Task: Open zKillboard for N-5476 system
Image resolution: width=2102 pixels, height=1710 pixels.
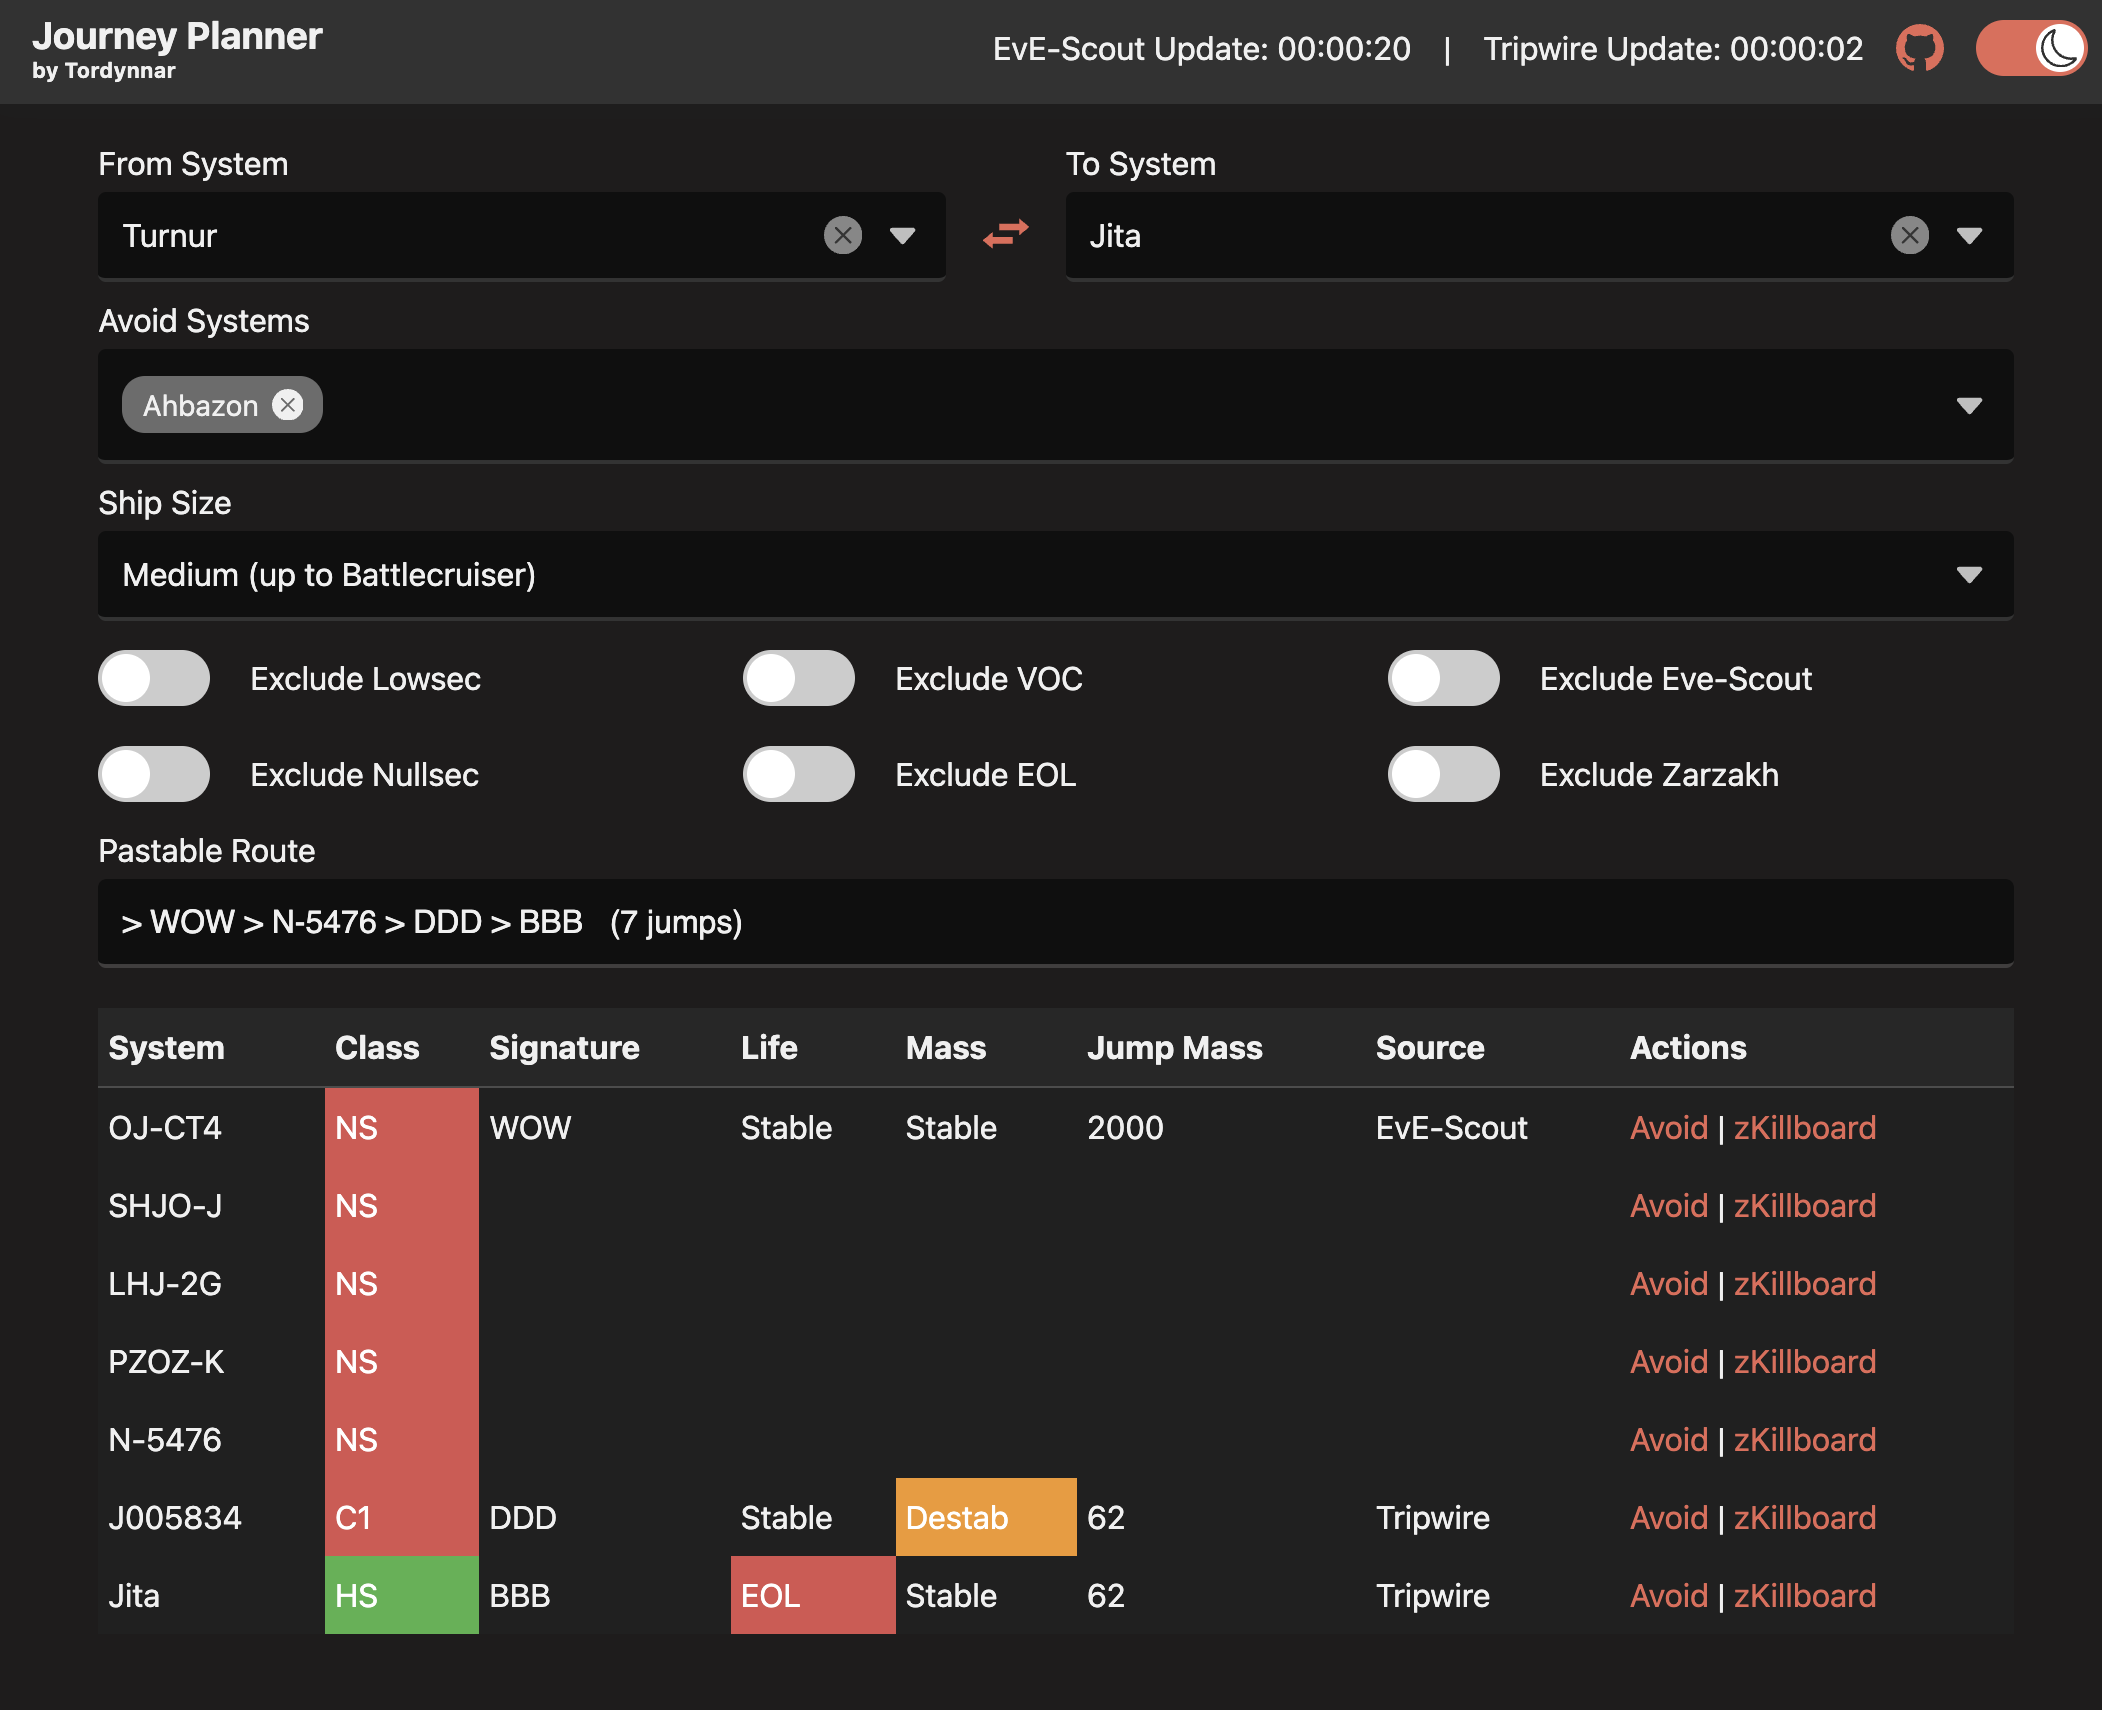Action: click(x=1804, y=1440)
